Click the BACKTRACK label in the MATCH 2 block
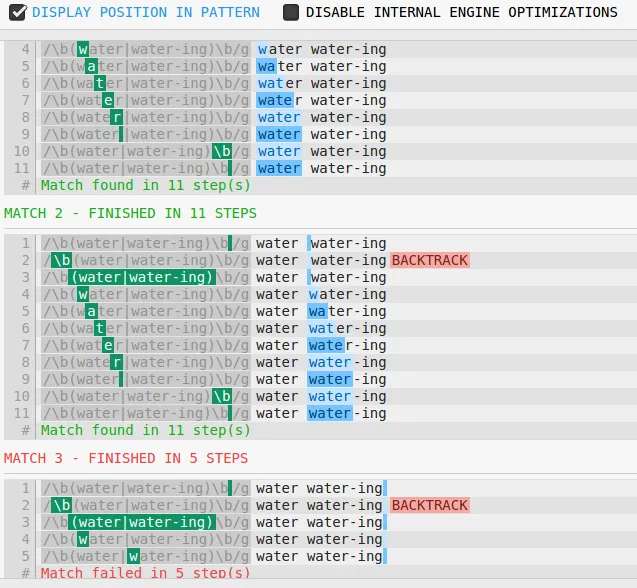The height and width of the screenshot is (588, 637). (430, 260)
